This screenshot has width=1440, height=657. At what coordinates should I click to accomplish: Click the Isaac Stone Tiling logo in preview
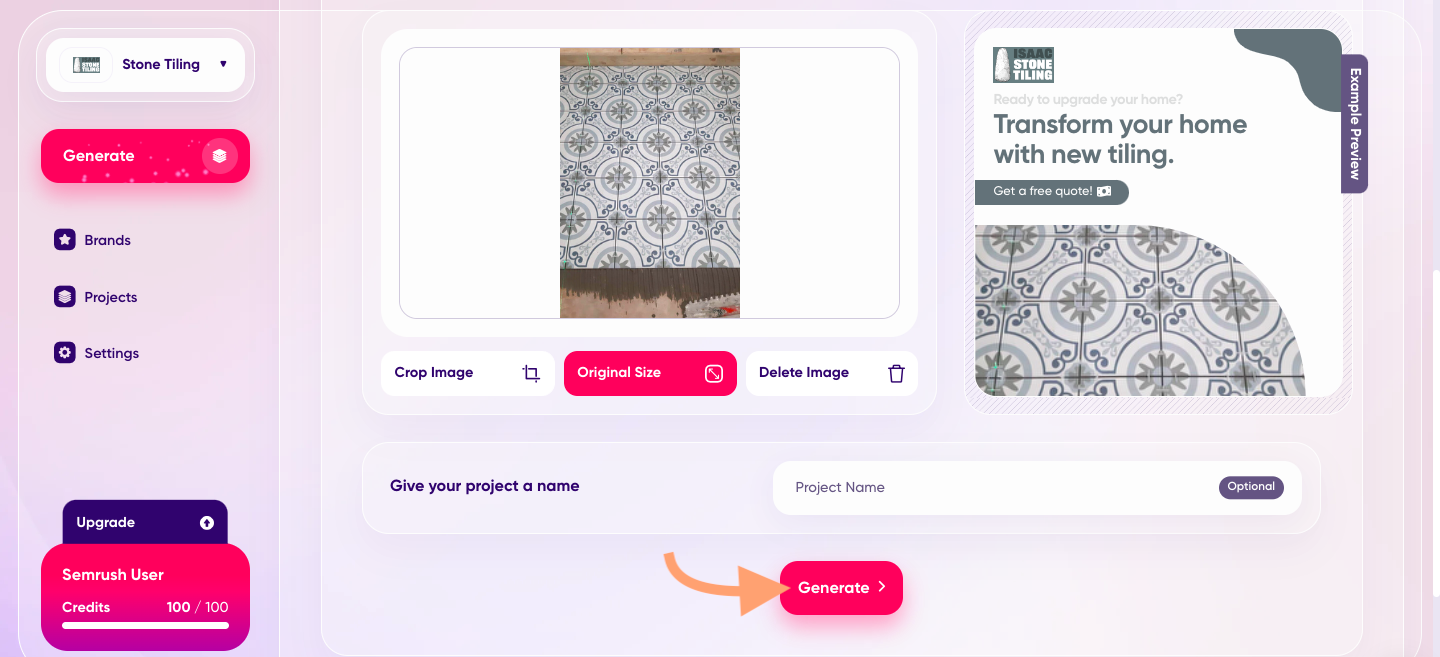tap(1021, 63)
